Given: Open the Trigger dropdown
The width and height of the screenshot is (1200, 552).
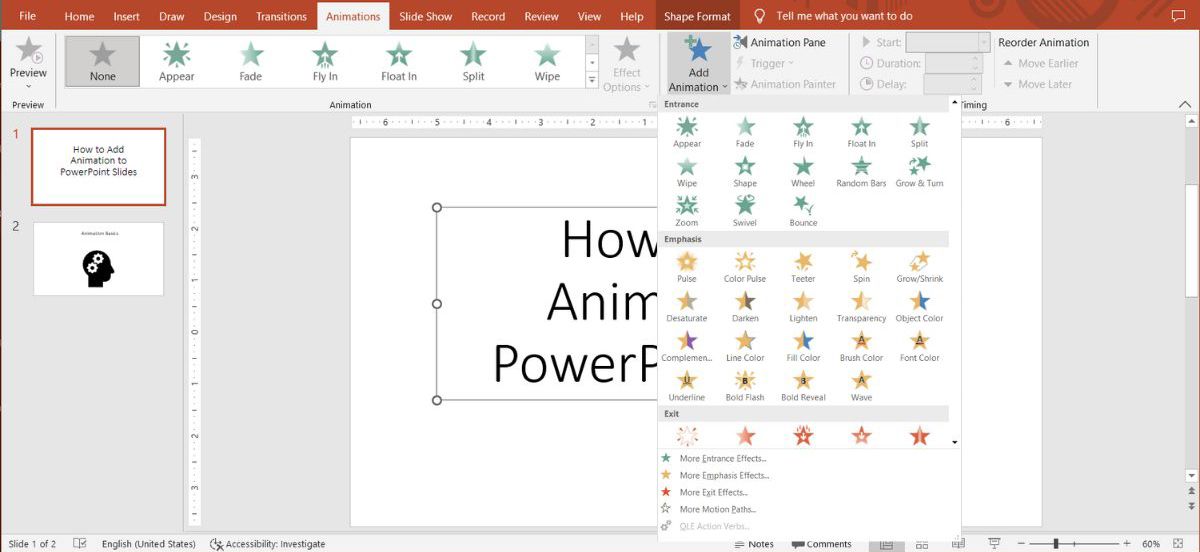Looking at the screenshot, I should point(766,63).
